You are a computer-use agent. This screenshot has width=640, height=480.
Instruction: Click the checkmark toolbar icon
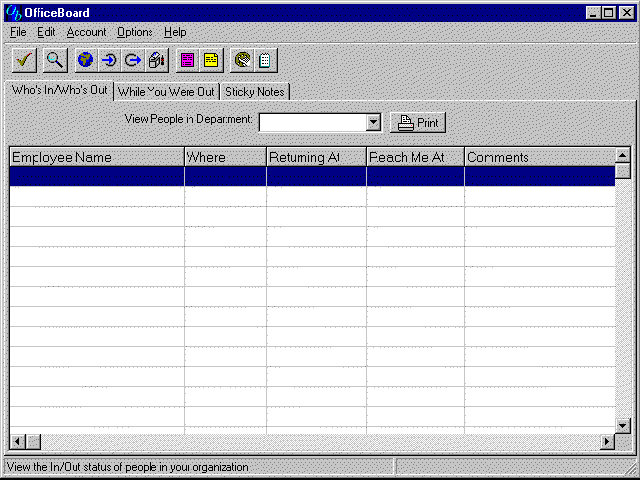[x=25, y=60]
